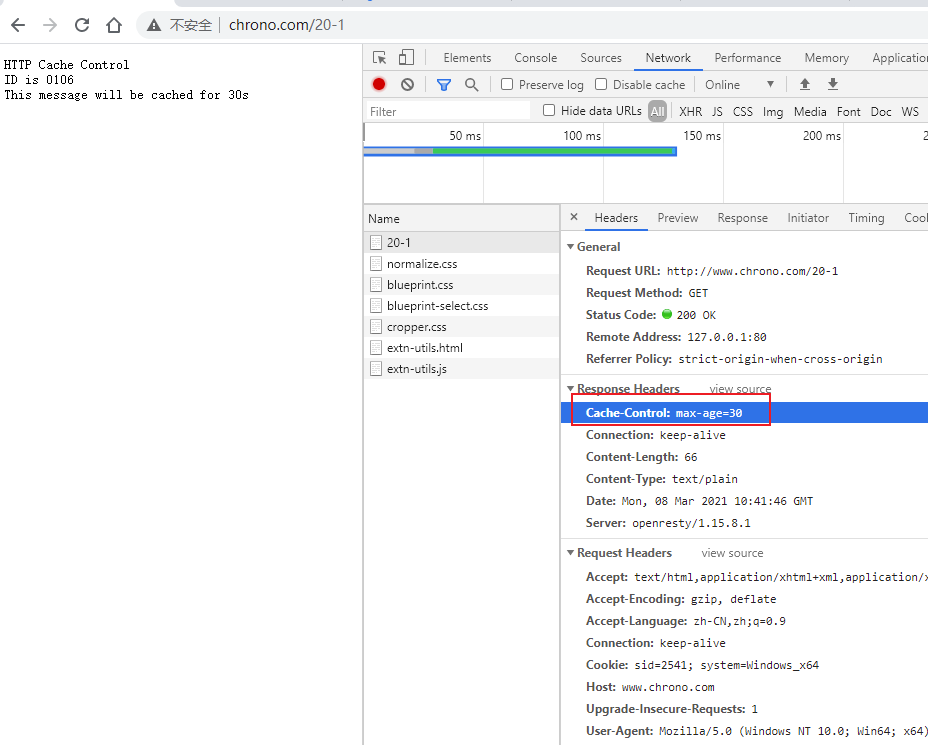928x745 pixels.
Task: Click view source beside Response Headers
Action: point(740,389)
